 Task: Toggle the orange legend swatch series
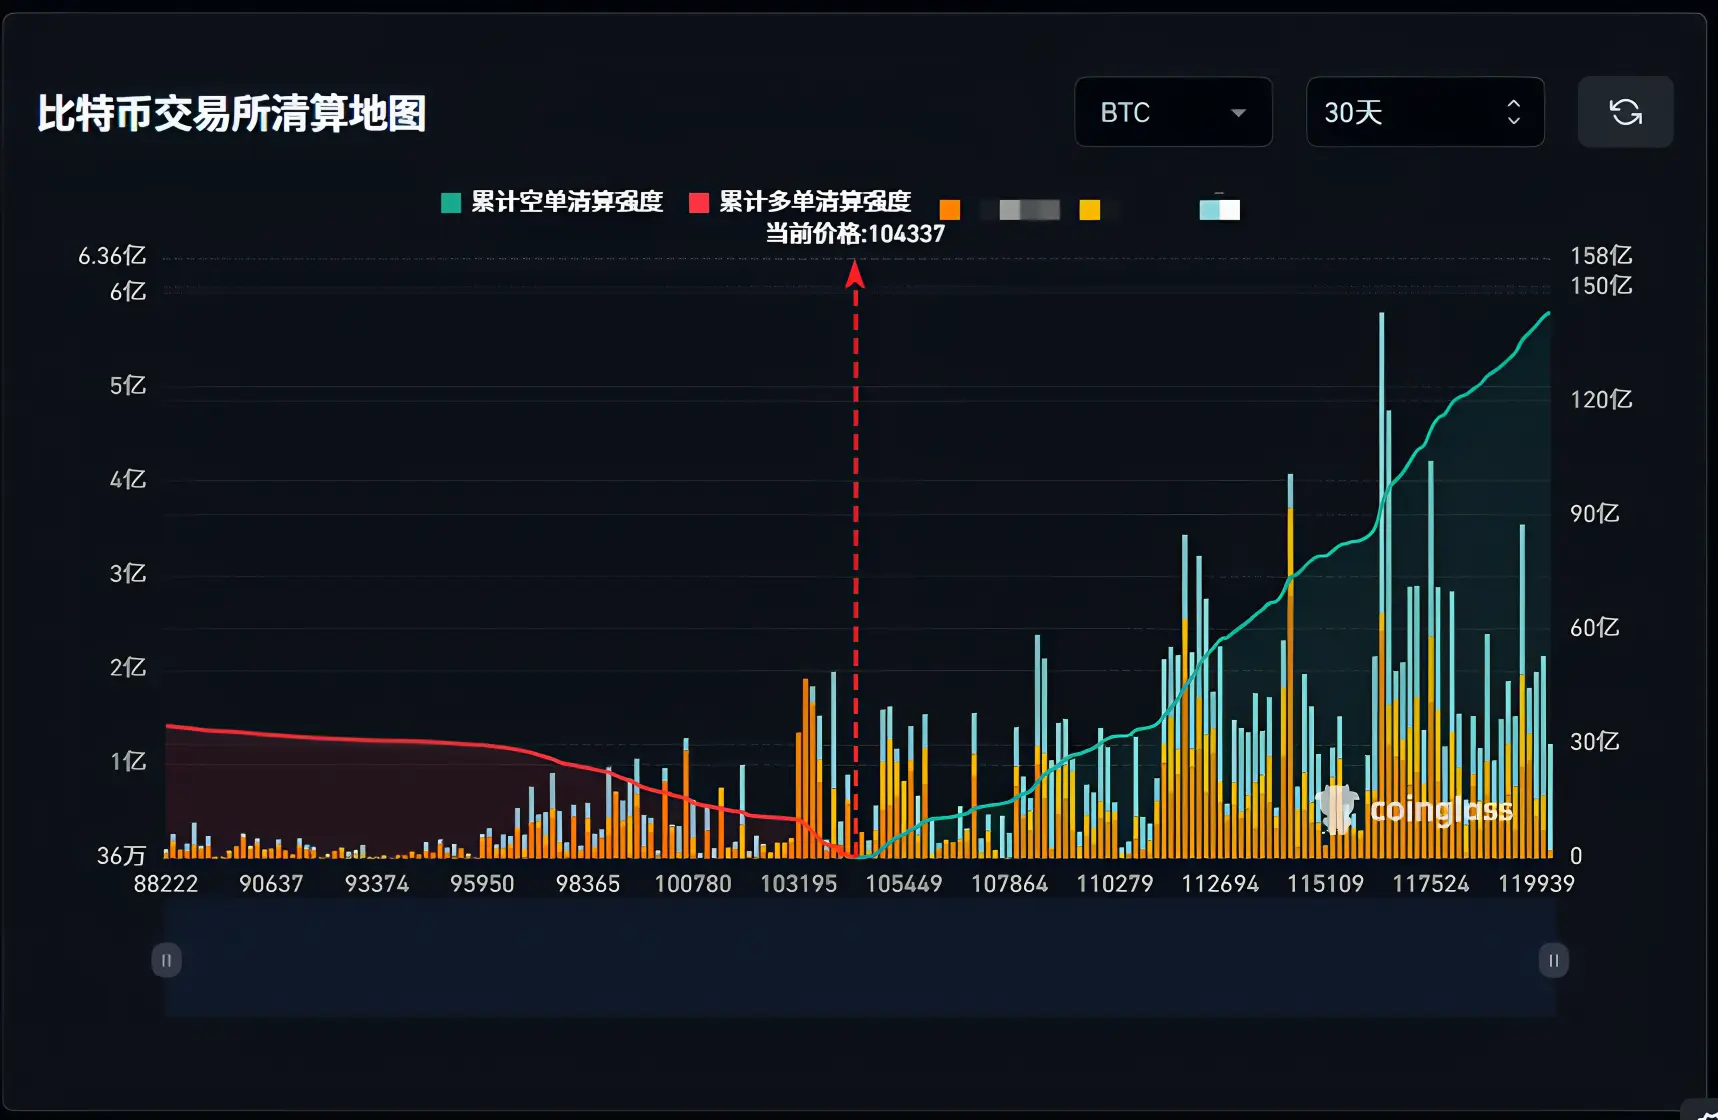click(x=950, y=209)
